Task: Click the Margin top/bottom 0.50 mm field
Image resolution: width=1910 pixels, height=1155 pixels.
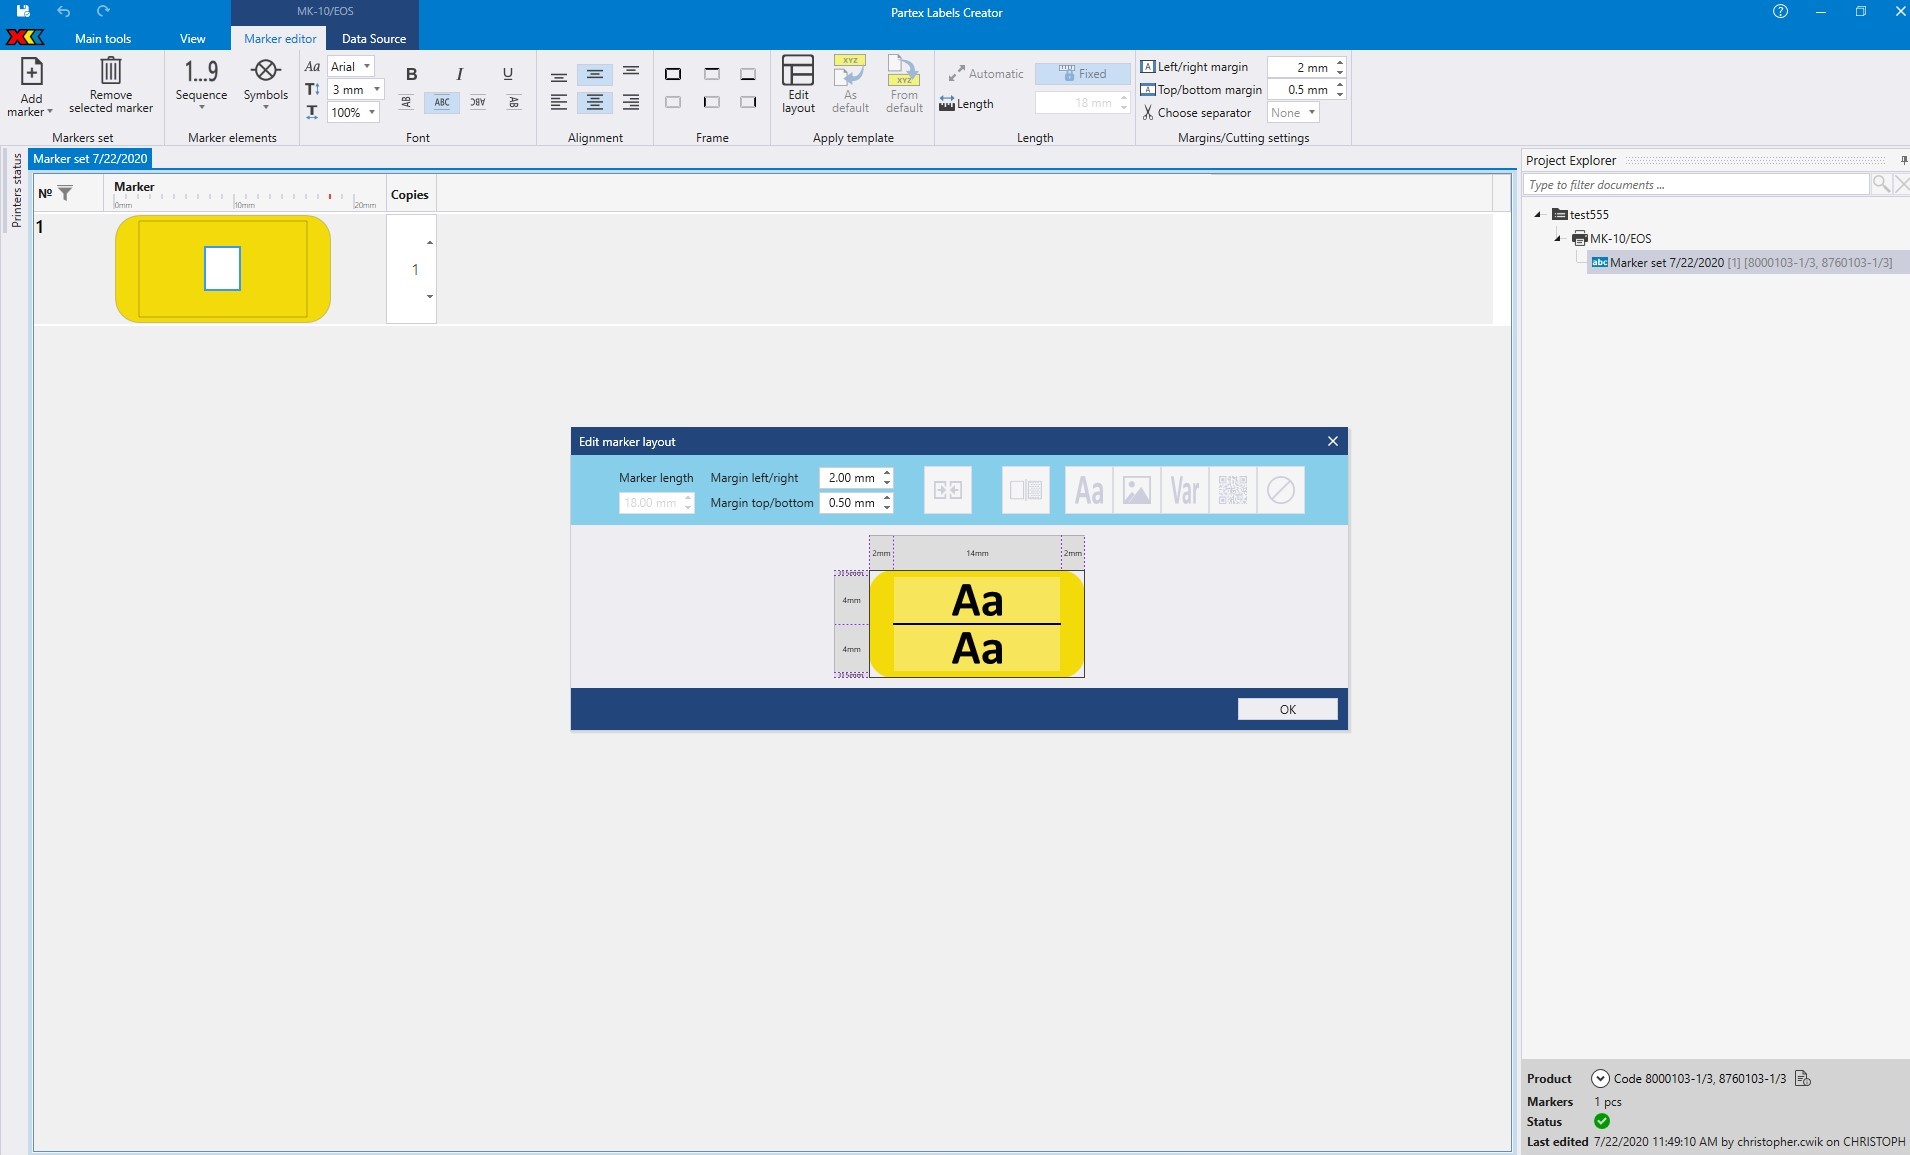Action: coord(851,503)
